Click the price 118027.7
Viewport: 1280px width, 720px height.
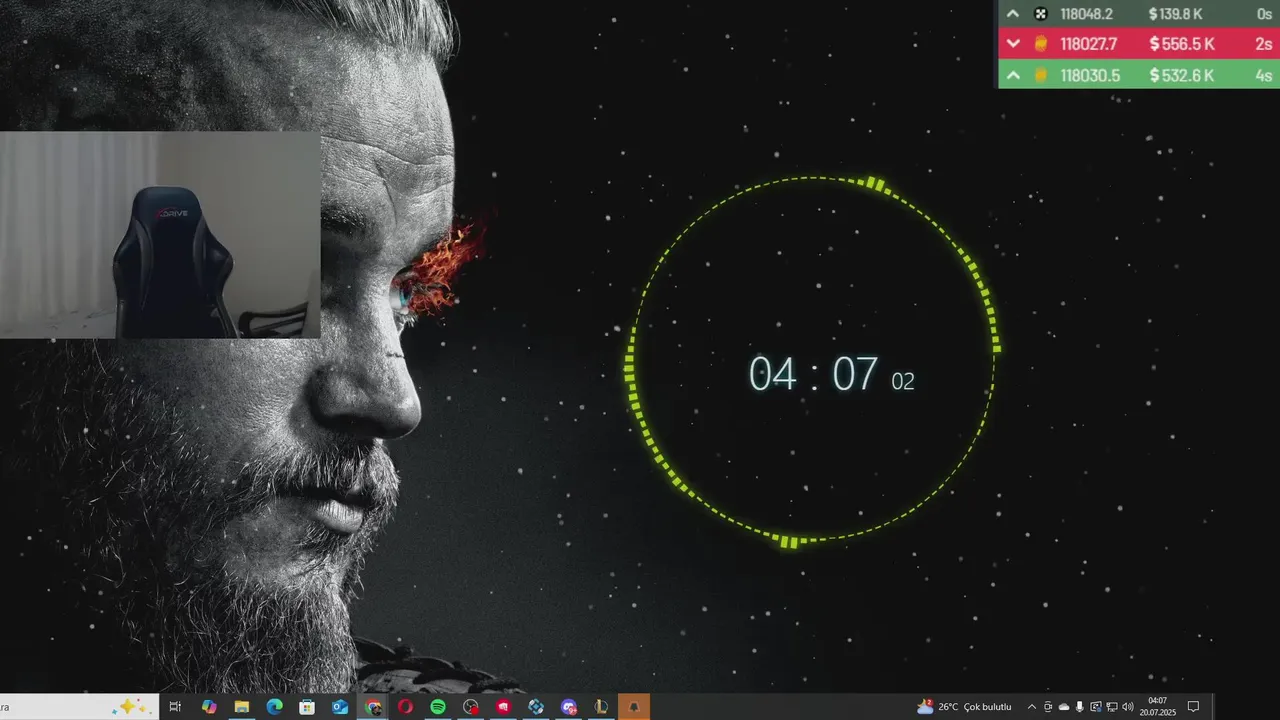click(x=1089, y=44)
